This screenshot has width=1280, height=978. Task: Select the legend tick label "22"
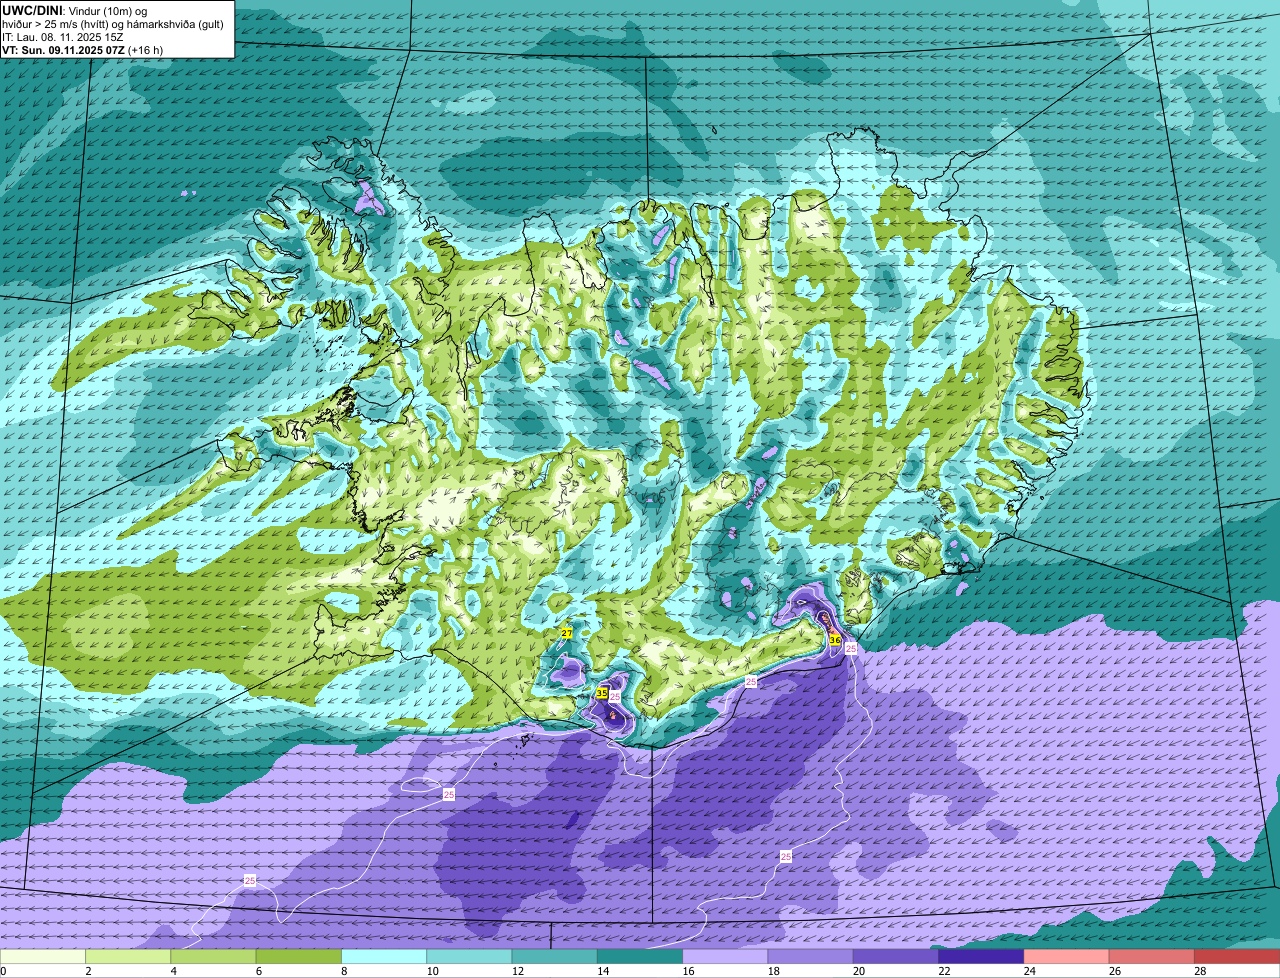(944, 971)
